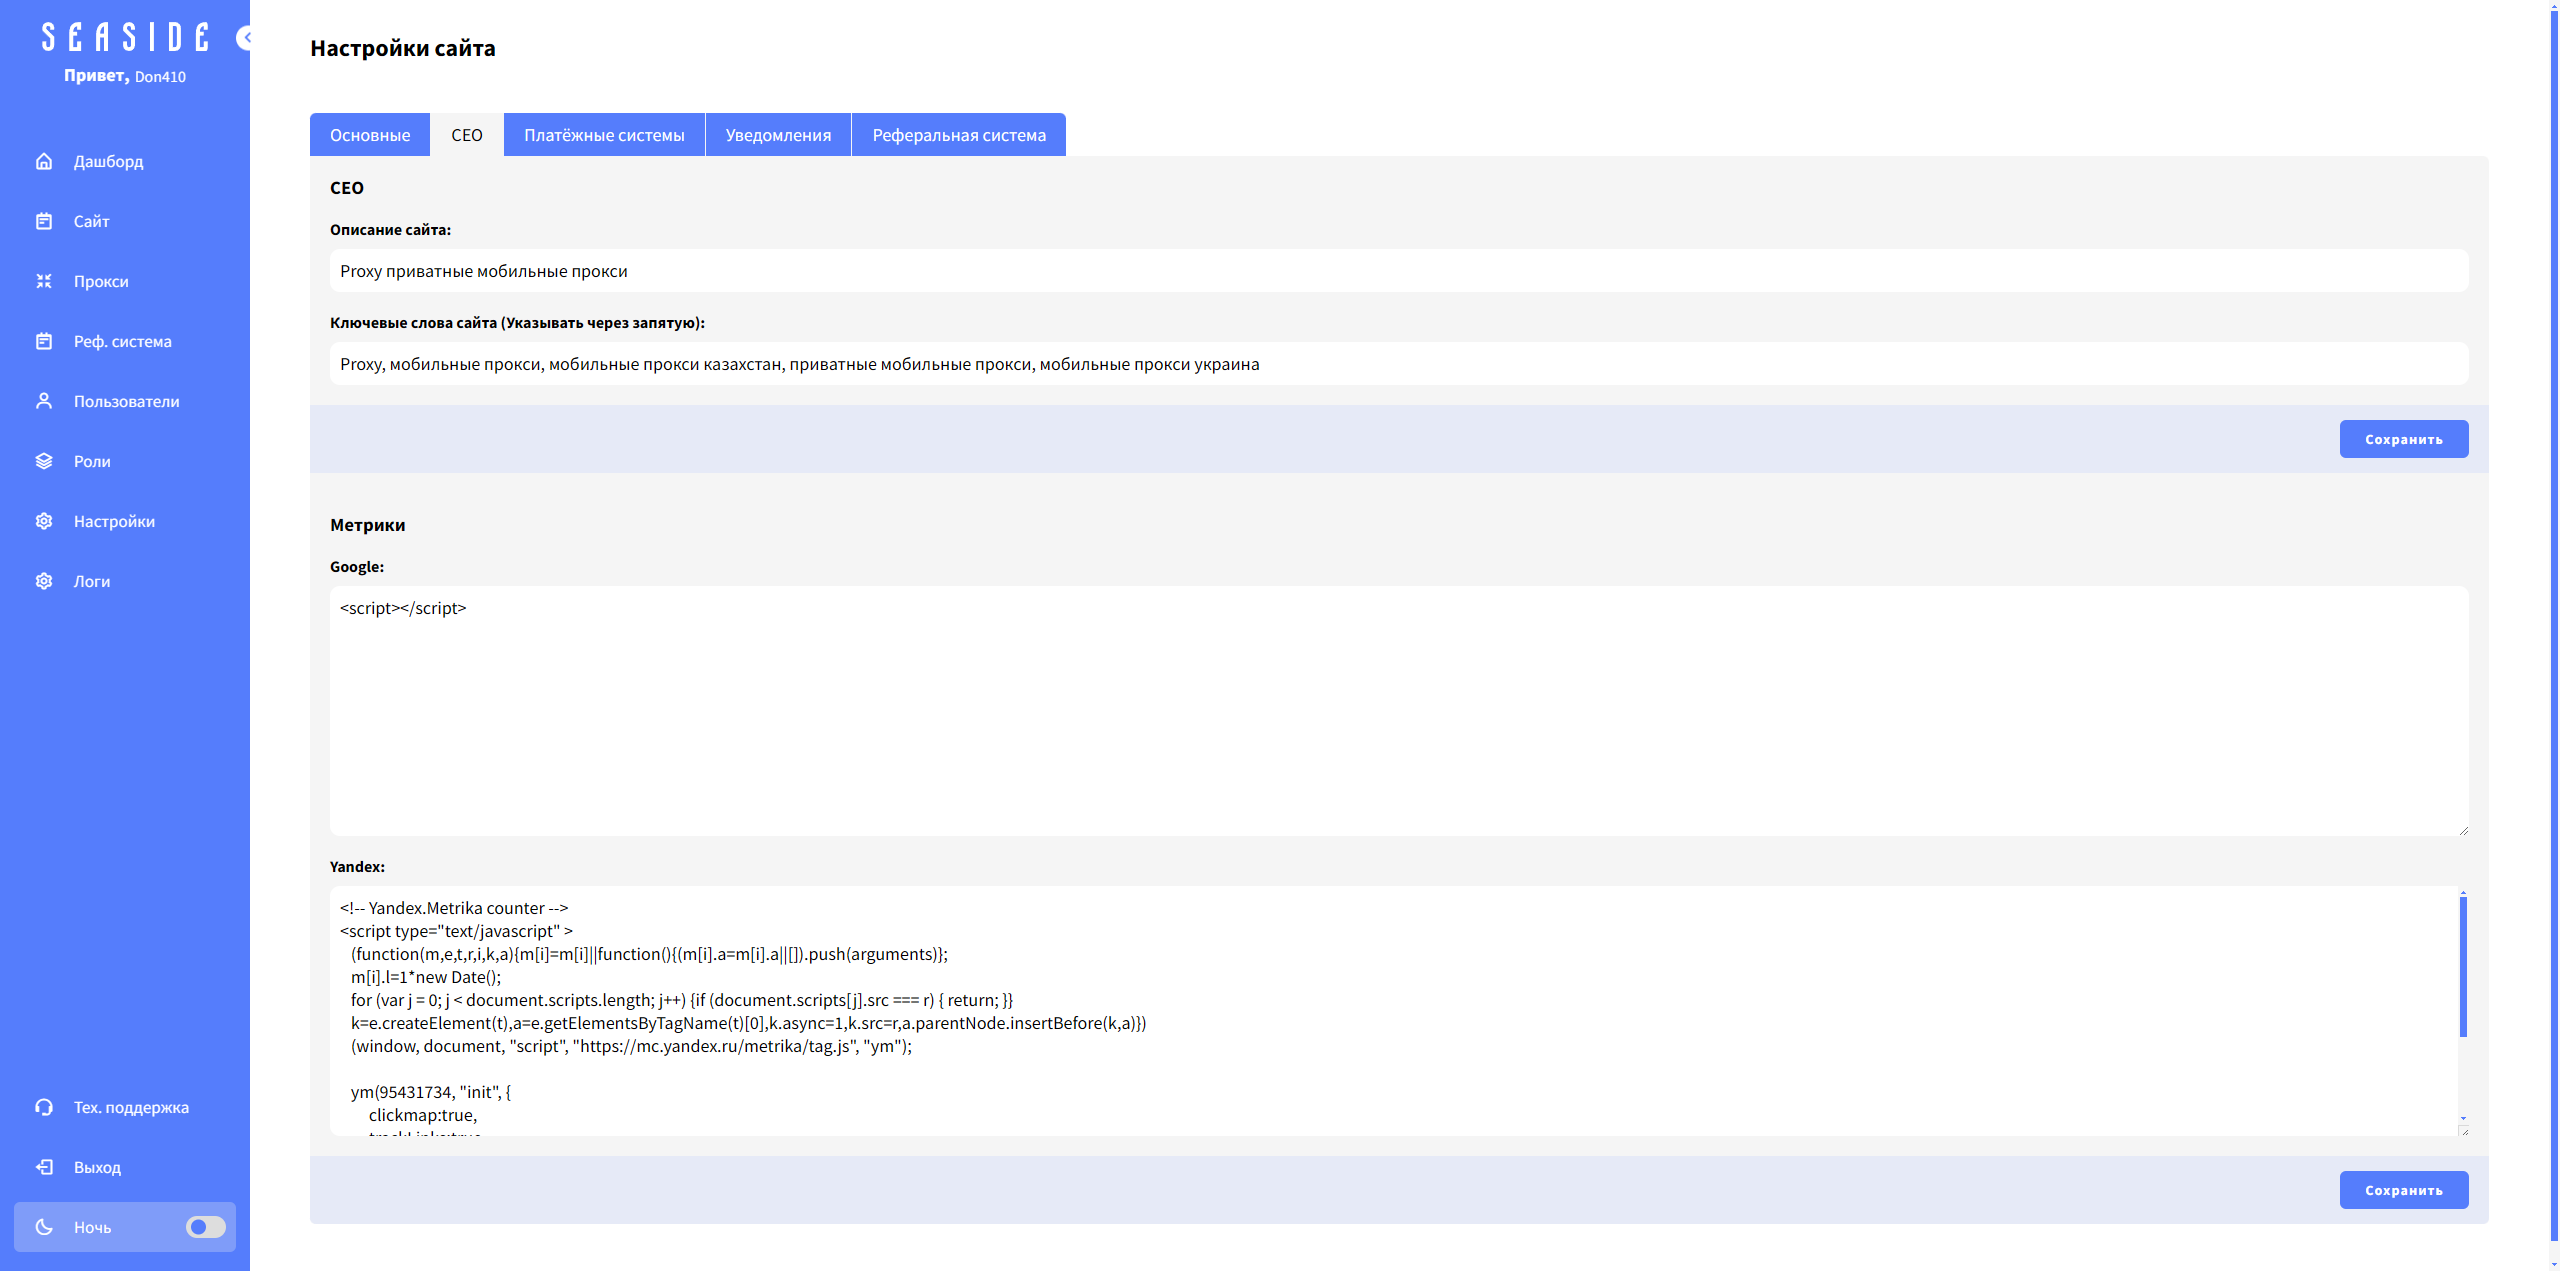
Task: Click the Логи gear icon
Action: tap(44, 581)
